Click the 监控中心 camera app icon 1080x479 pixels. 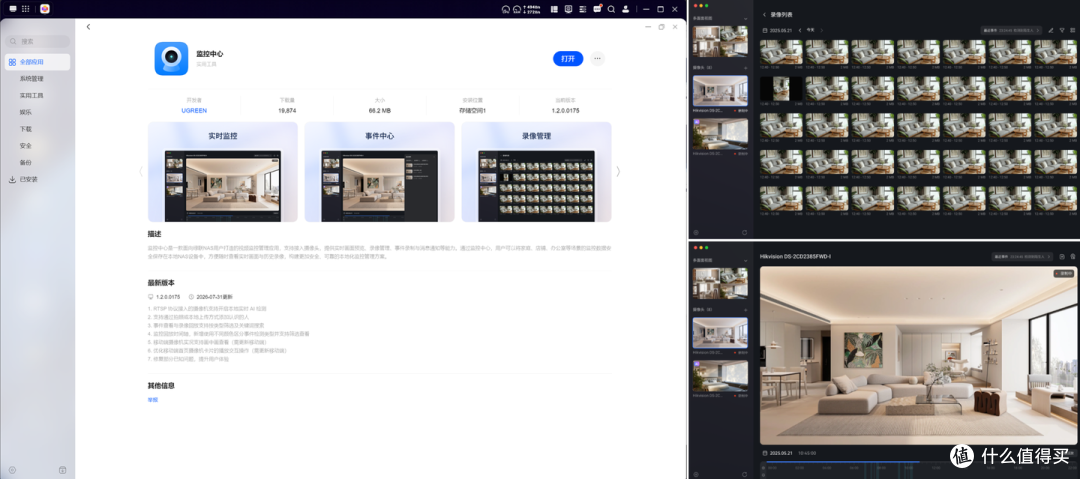(172, 59)
